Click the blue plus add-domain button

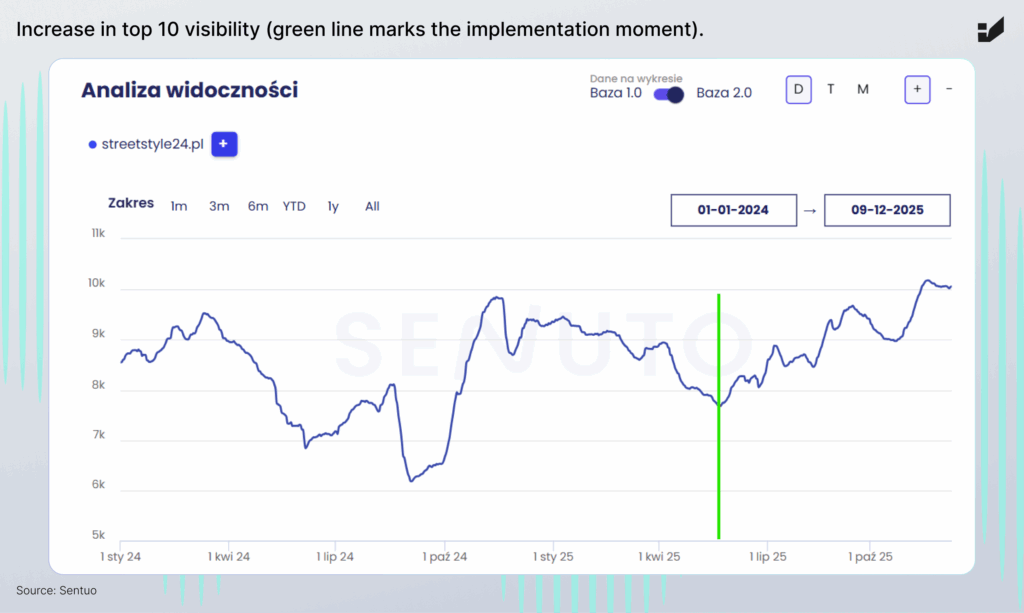223,144
